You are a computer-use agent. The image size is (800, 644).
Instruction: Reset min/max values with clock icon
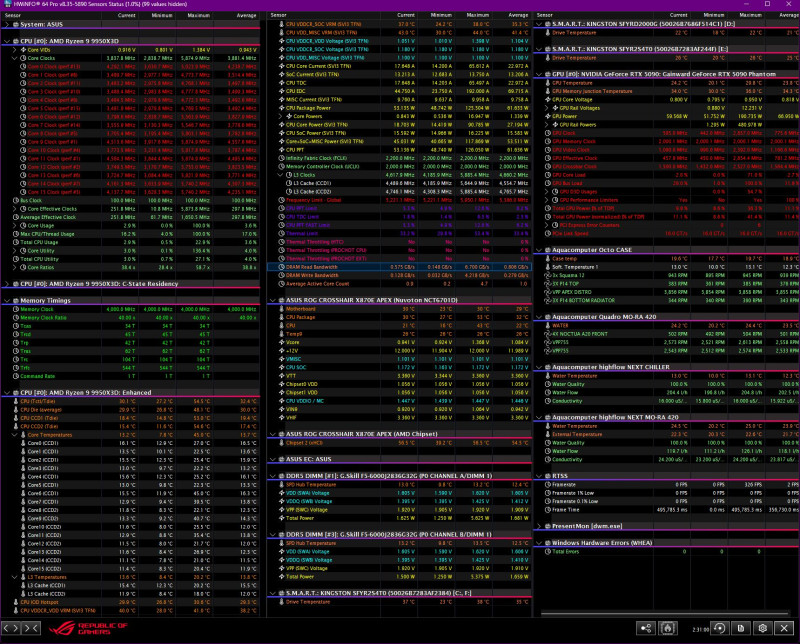click(720, 628)
